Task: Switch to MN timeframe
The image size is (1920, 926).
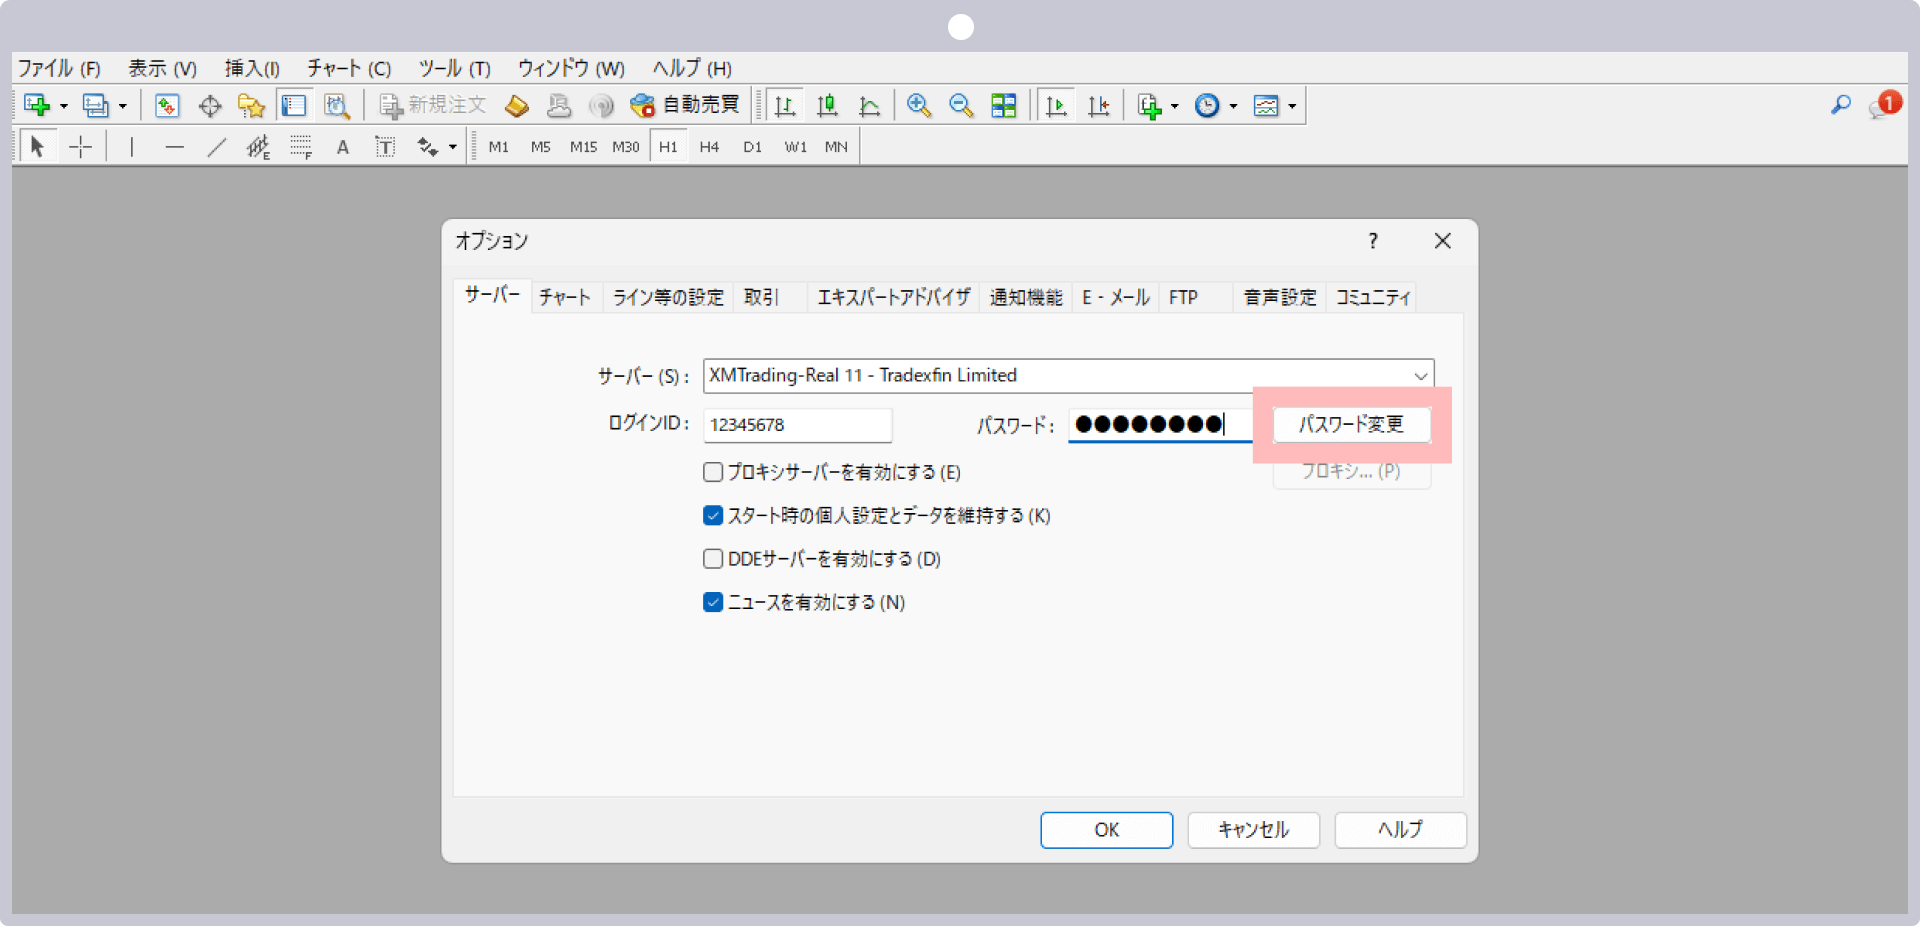Action: pyautogui.click(x=836, y=147)
